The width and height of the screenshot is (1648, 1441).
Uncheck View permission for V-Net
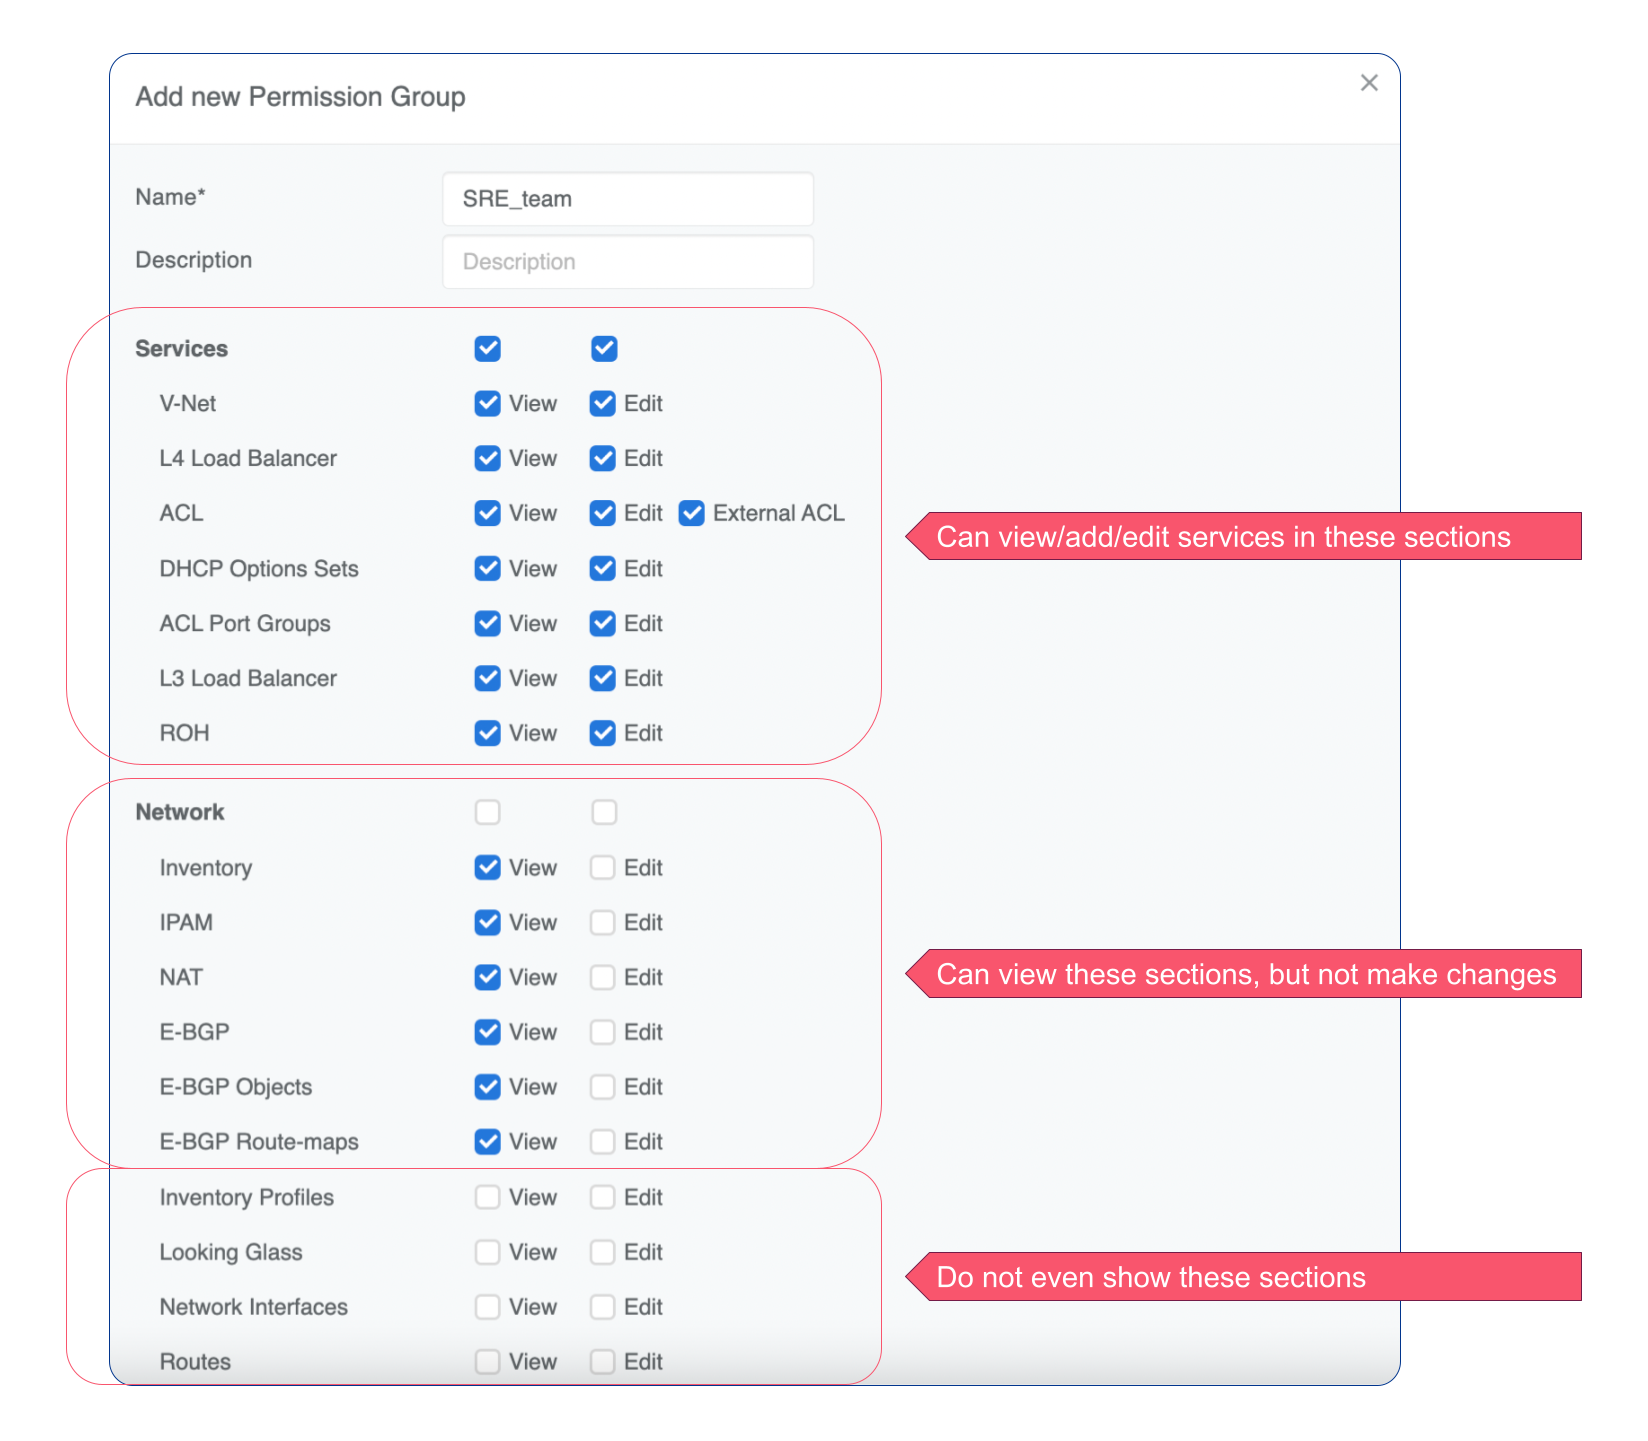tap(487, 403)
